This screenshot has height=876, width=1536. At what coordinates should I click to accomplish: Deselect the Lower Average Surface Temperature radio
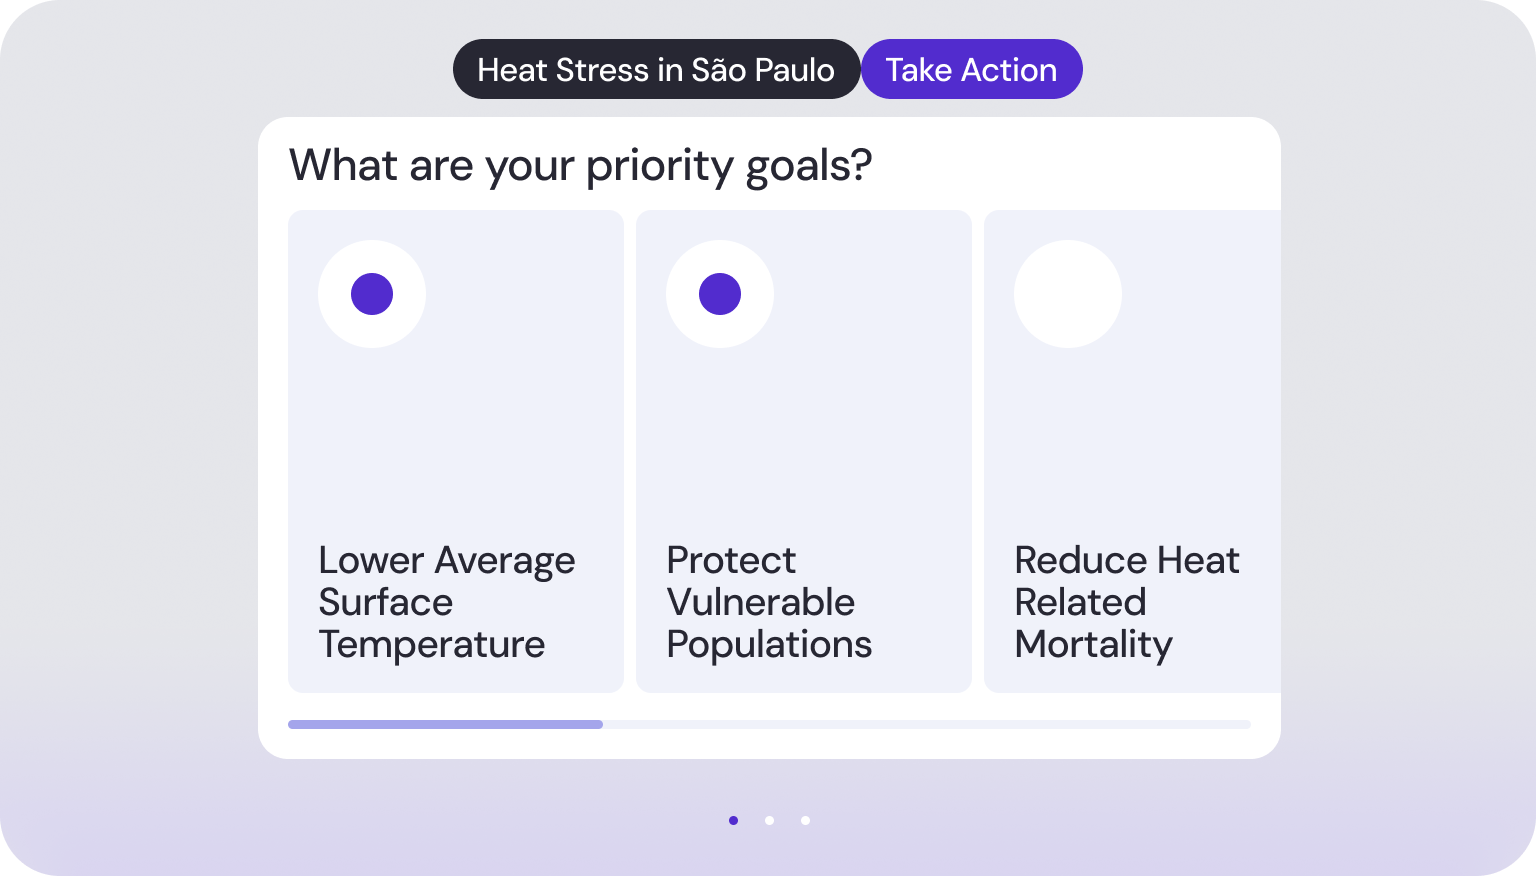pos(372,294)
